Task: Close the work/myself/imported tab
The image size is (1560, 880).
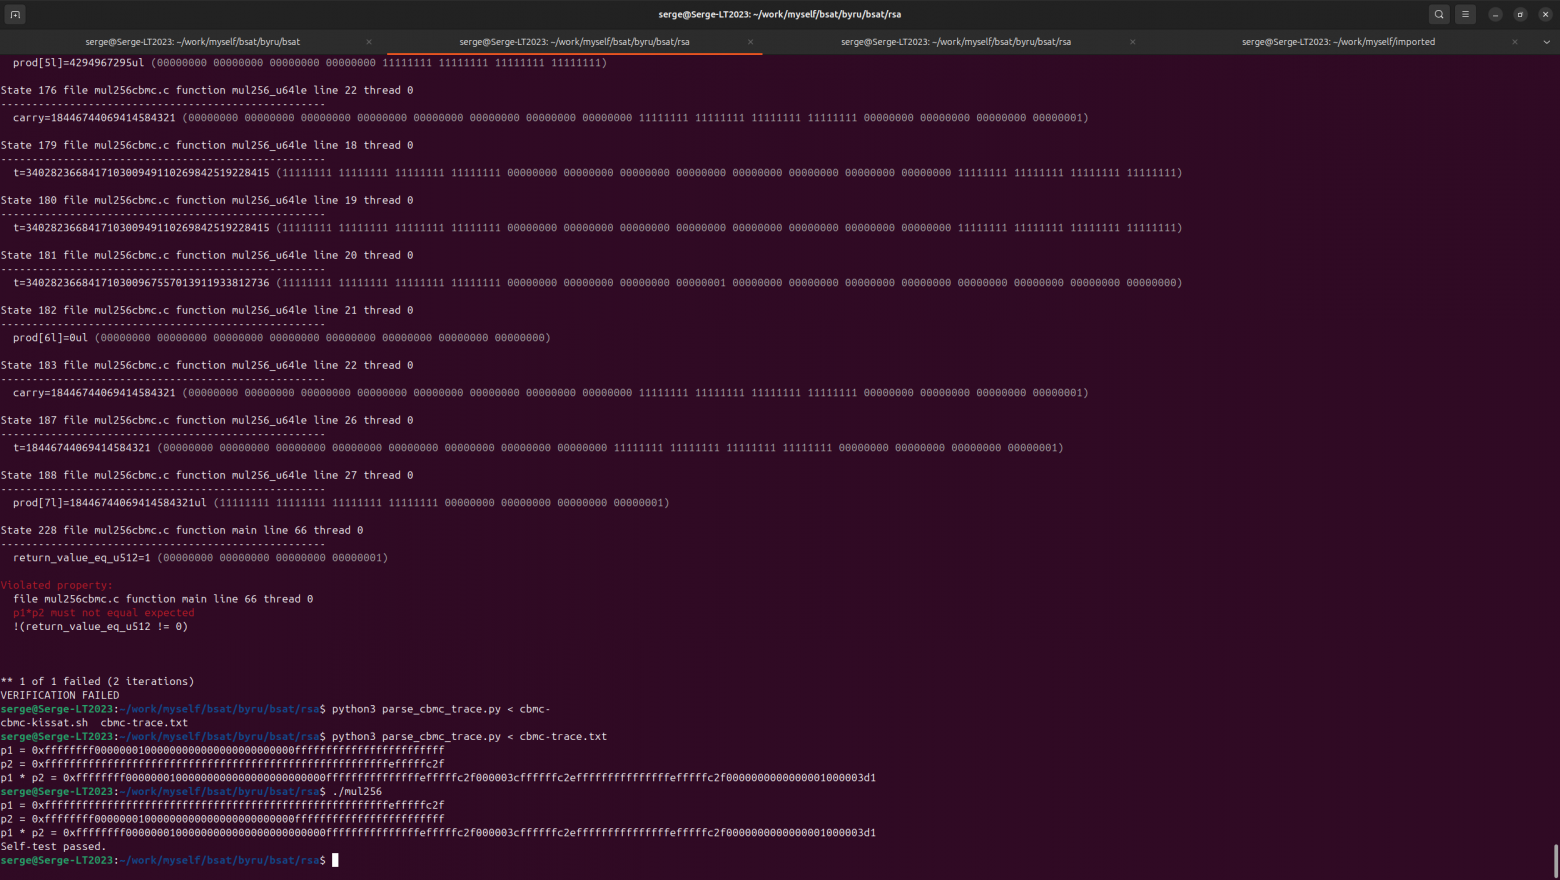Action: (1515, 42)
